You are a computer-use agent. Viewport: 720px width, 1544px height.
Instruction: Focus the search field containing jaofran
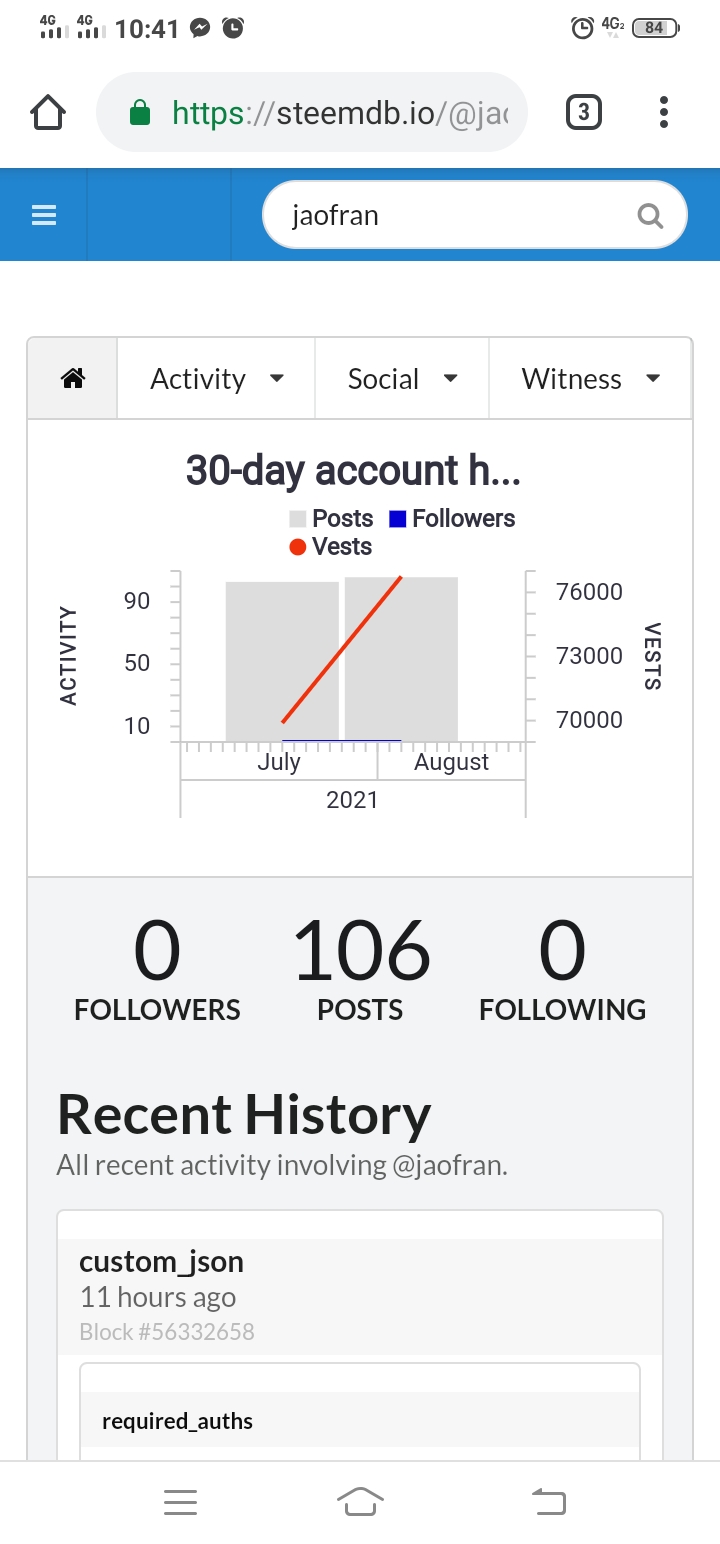tap(450, 215)
